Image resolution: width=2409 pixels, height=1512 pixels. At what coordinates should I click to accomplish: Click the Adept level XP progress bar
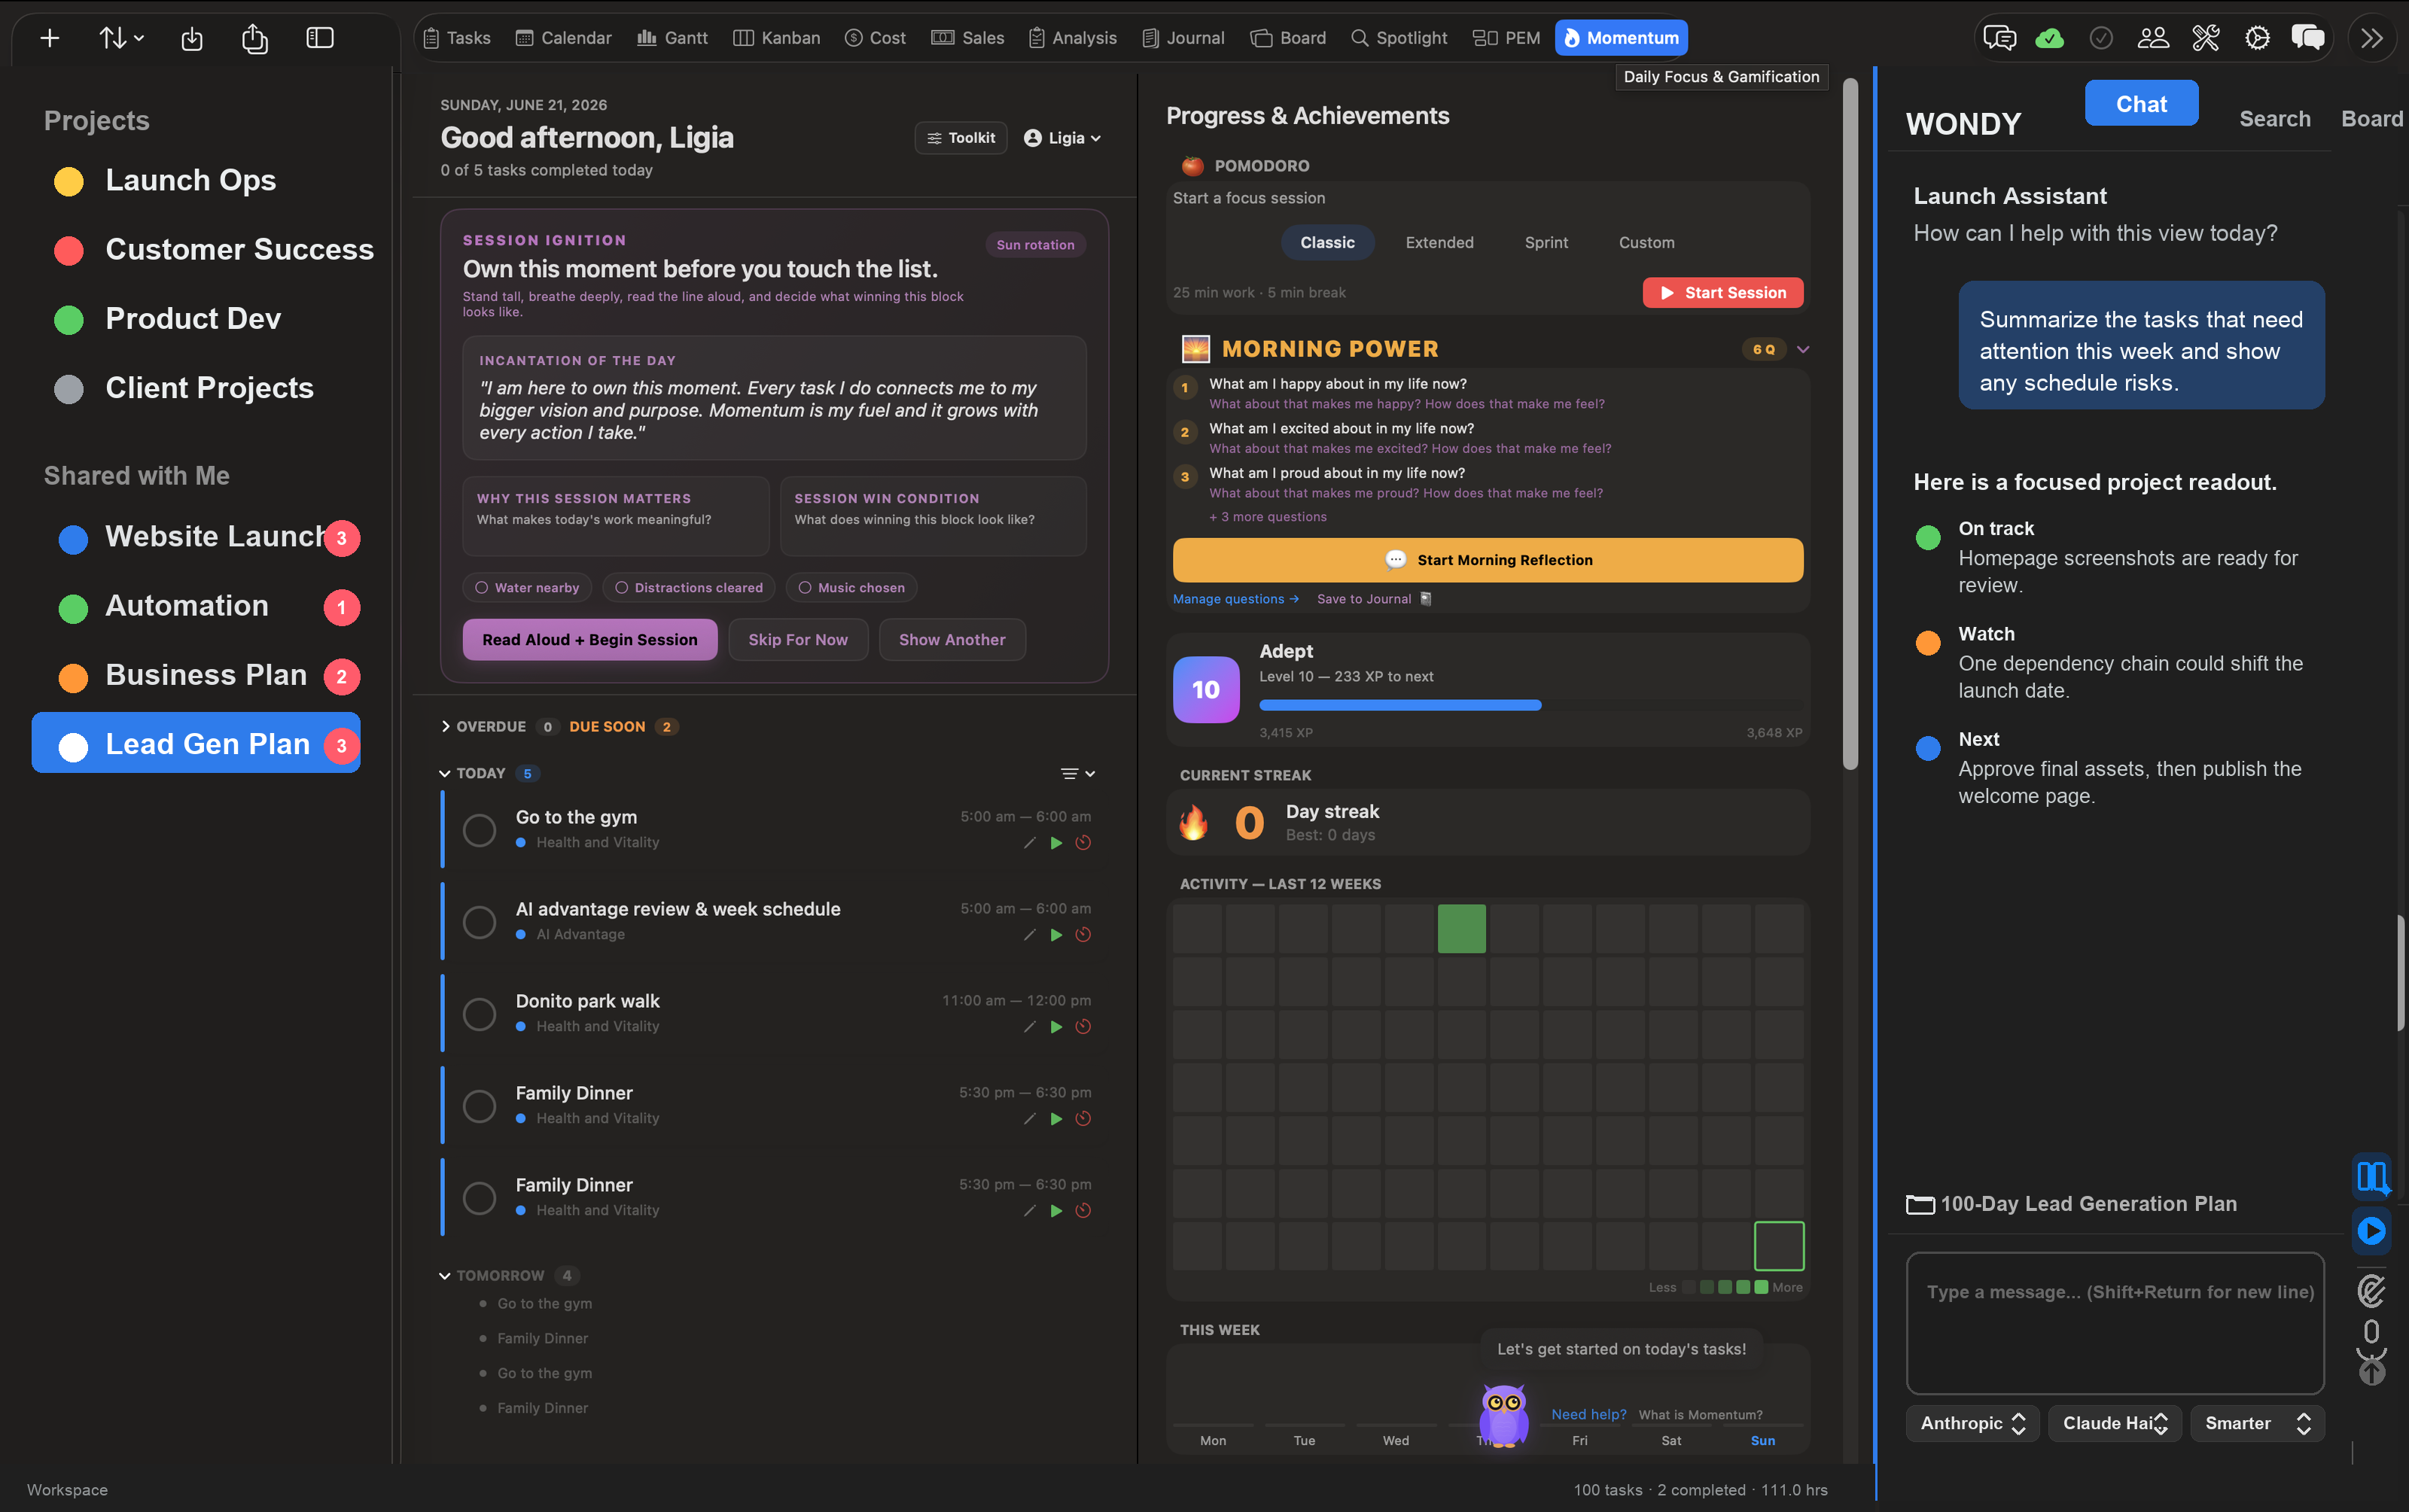[x=1530, y=705]
